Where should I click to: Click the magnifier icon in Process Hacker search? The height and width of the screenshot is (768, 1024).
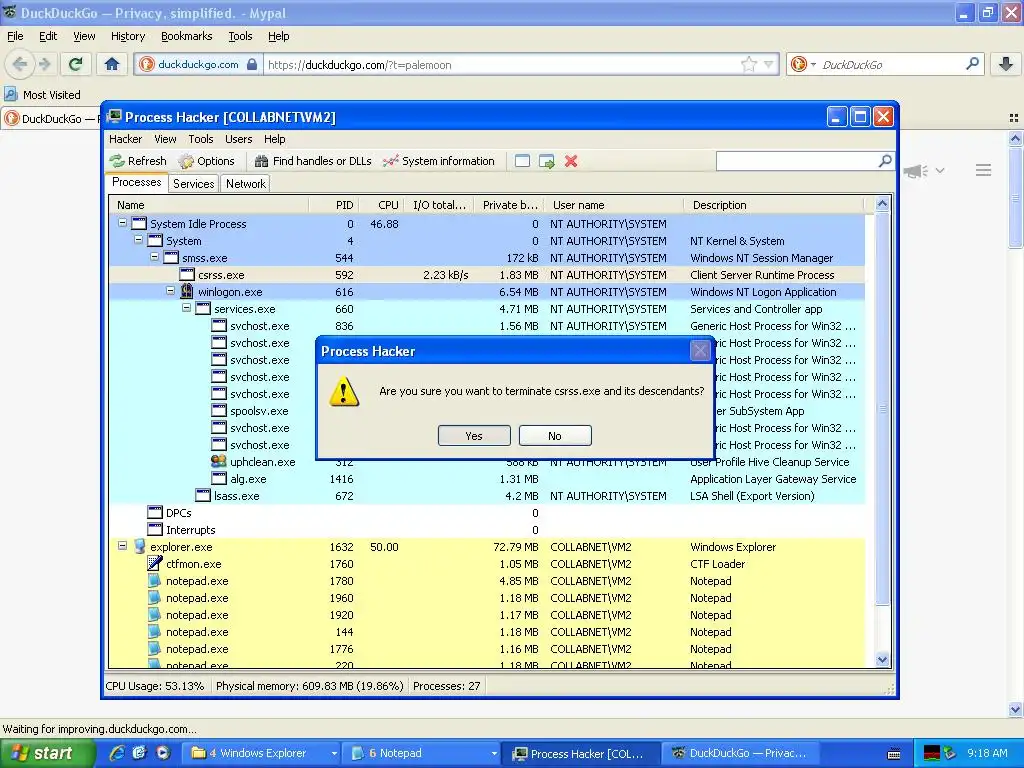(x=885, y=161)
